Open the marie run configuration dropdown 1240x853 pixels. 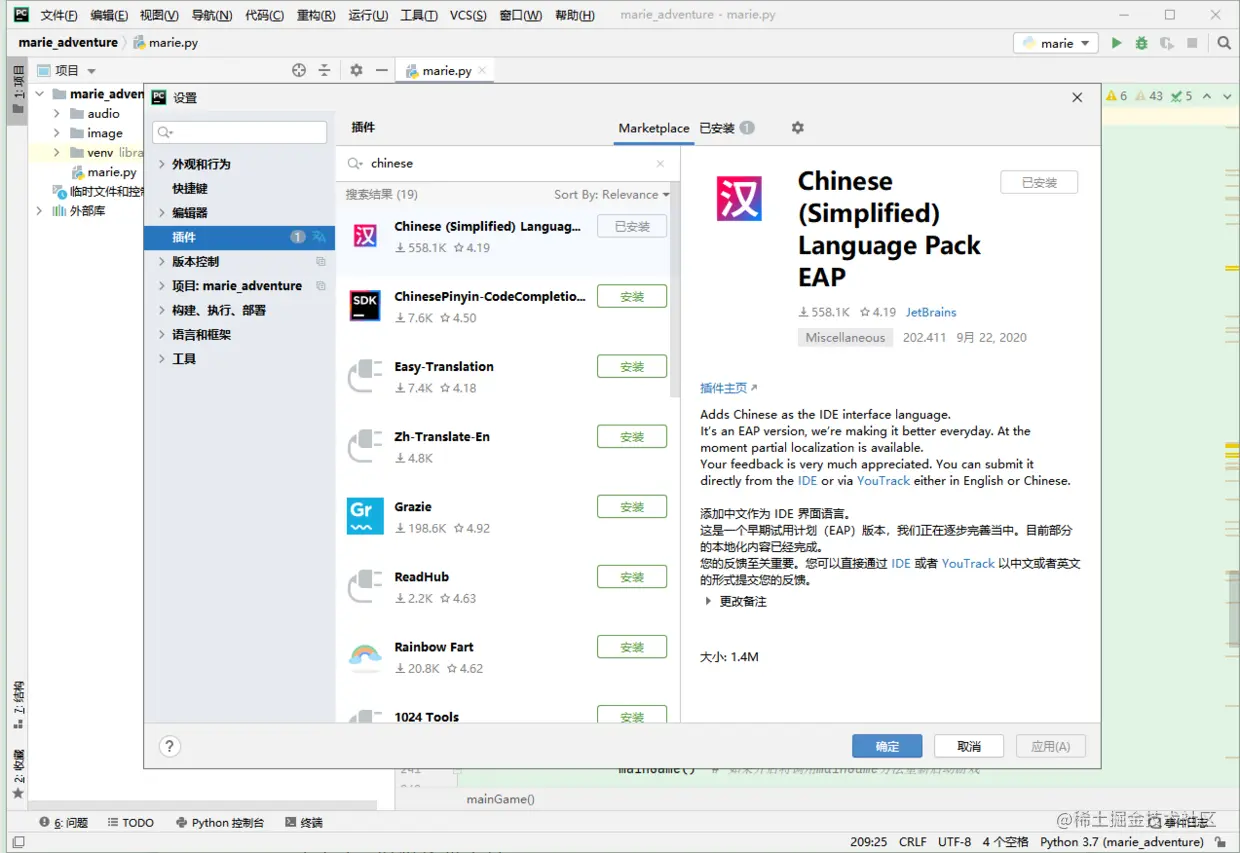1055,43
